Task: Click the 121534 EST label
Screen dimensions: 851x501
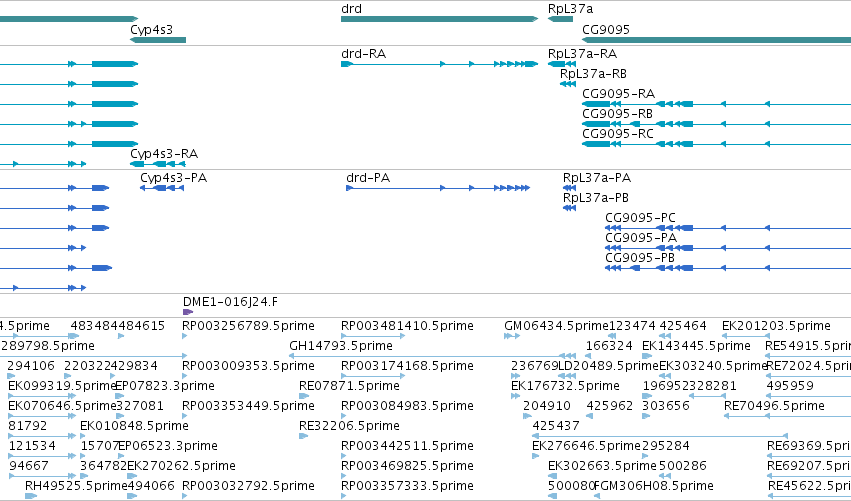Action: point(32,446)
